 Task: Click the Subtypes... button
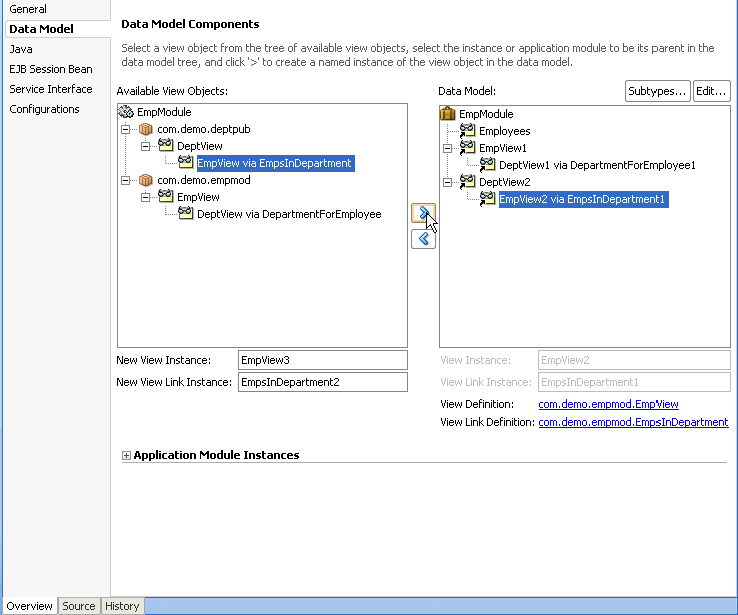657,91
